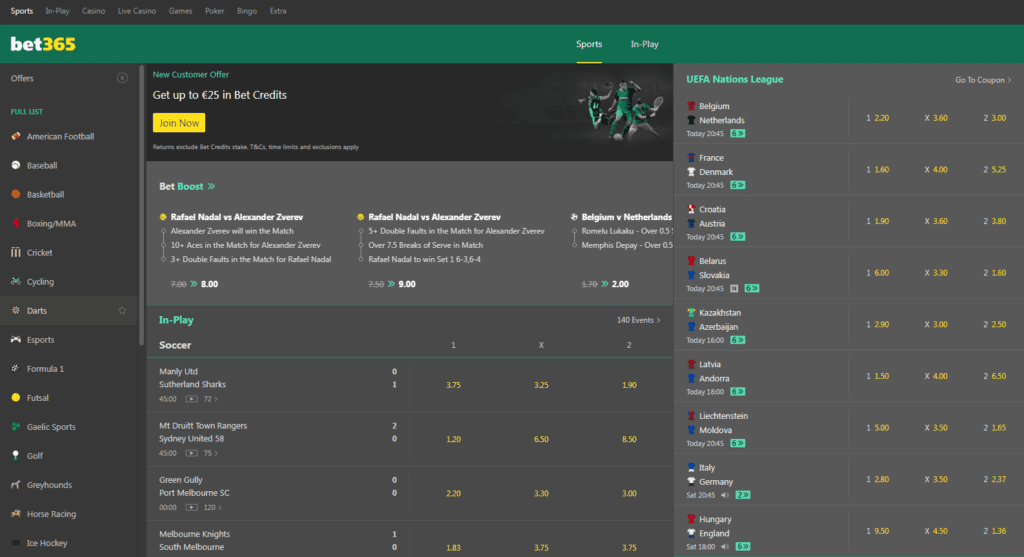This screenshot has width=1024, height=557.
Task: Expand 140 Events in-play list
Action: 639,321
